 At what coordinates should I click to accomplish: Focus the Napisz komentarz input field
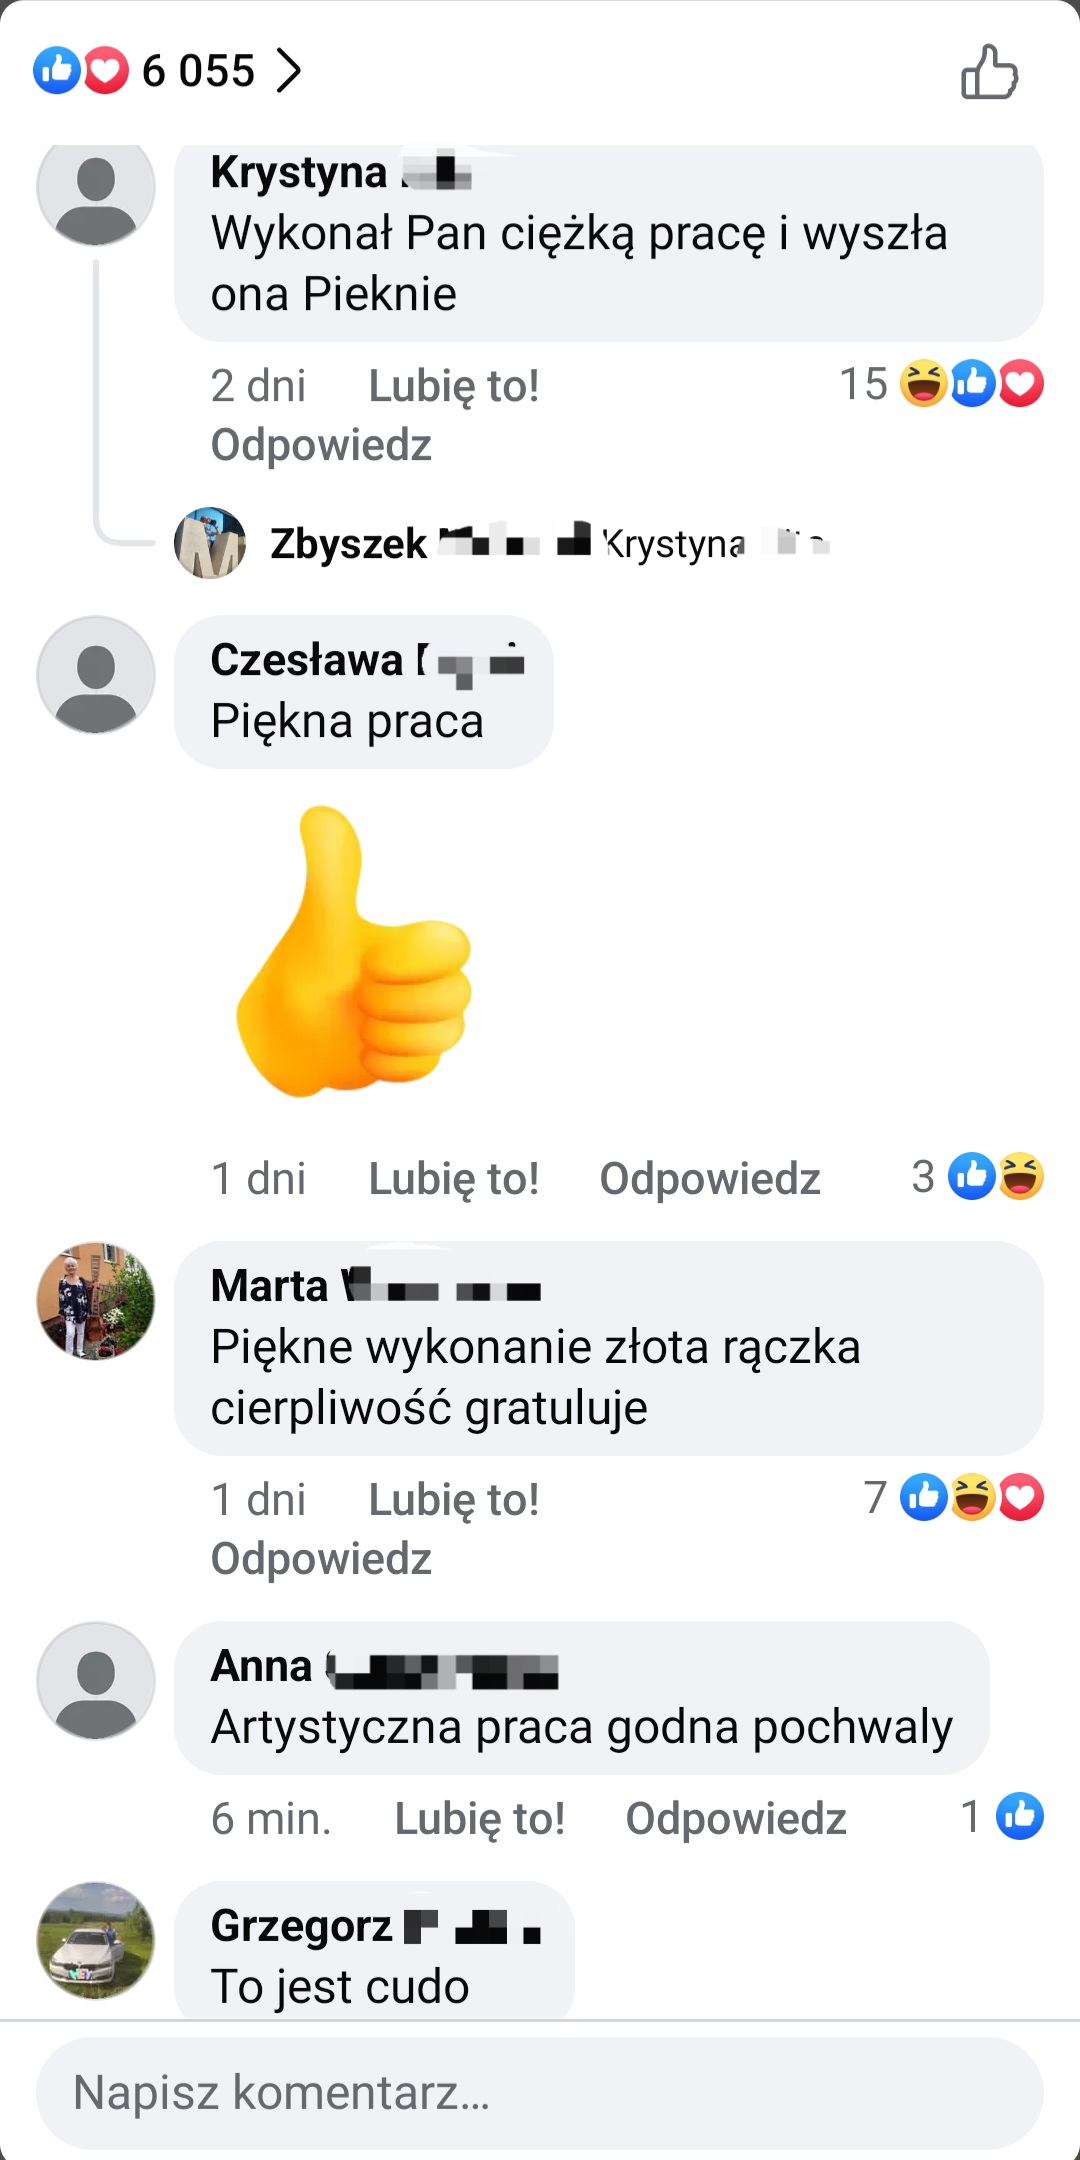click(540, 2093)
